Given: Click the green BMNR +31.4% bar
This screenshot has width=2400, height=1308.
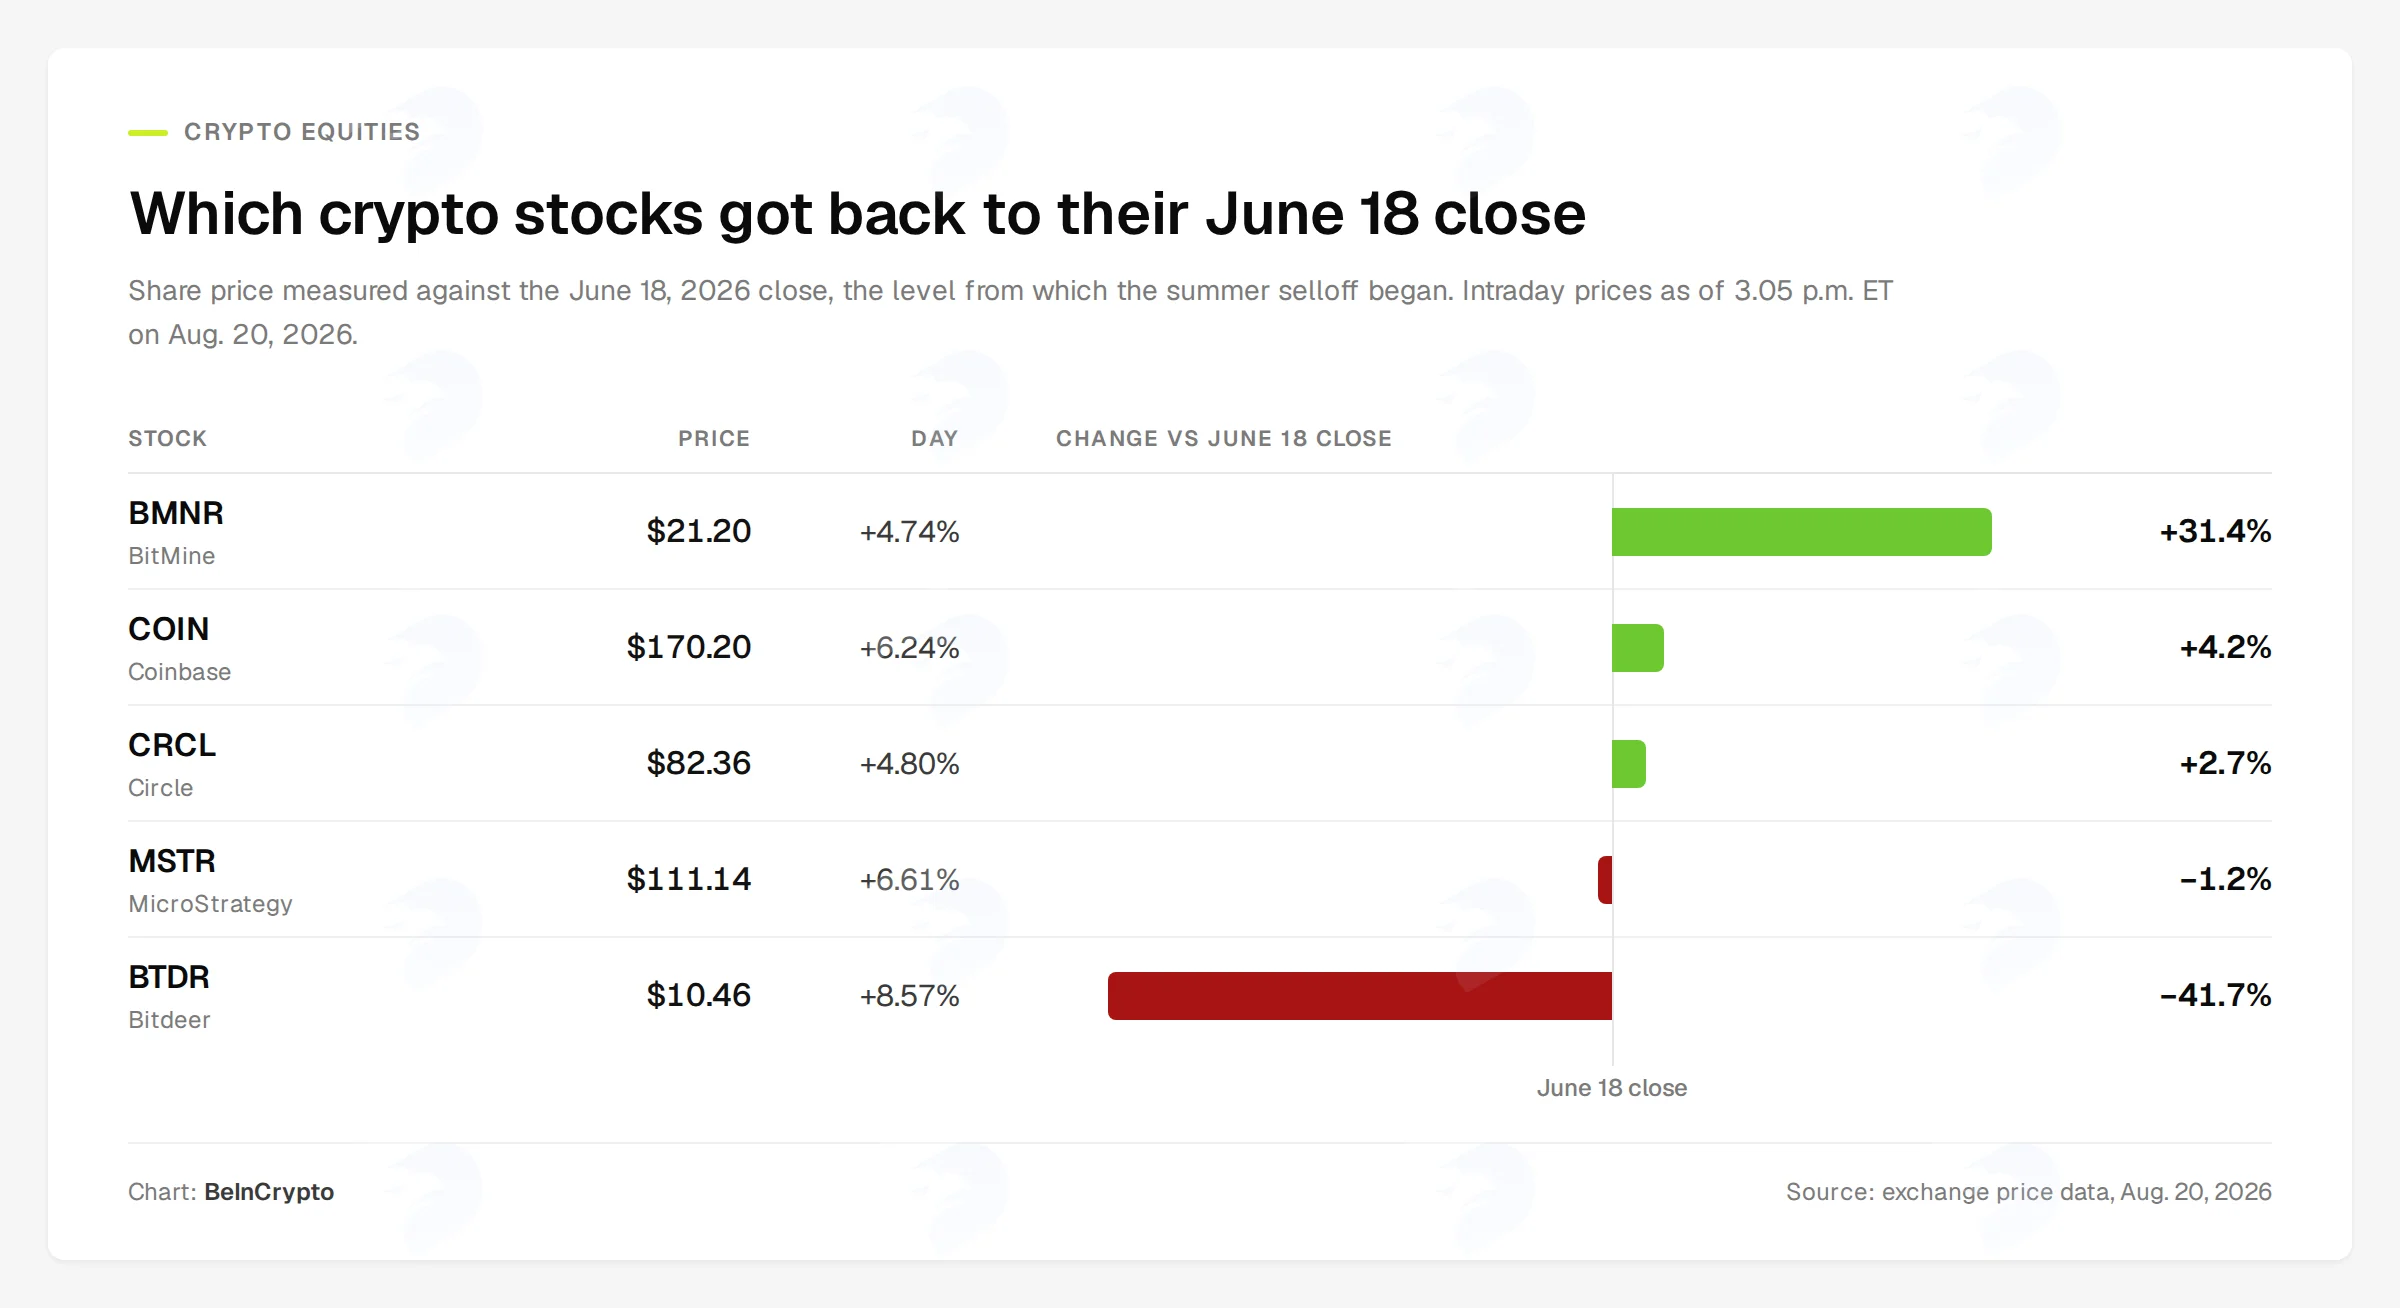Looking at the screenshot, I should [x=1802, y=532].
